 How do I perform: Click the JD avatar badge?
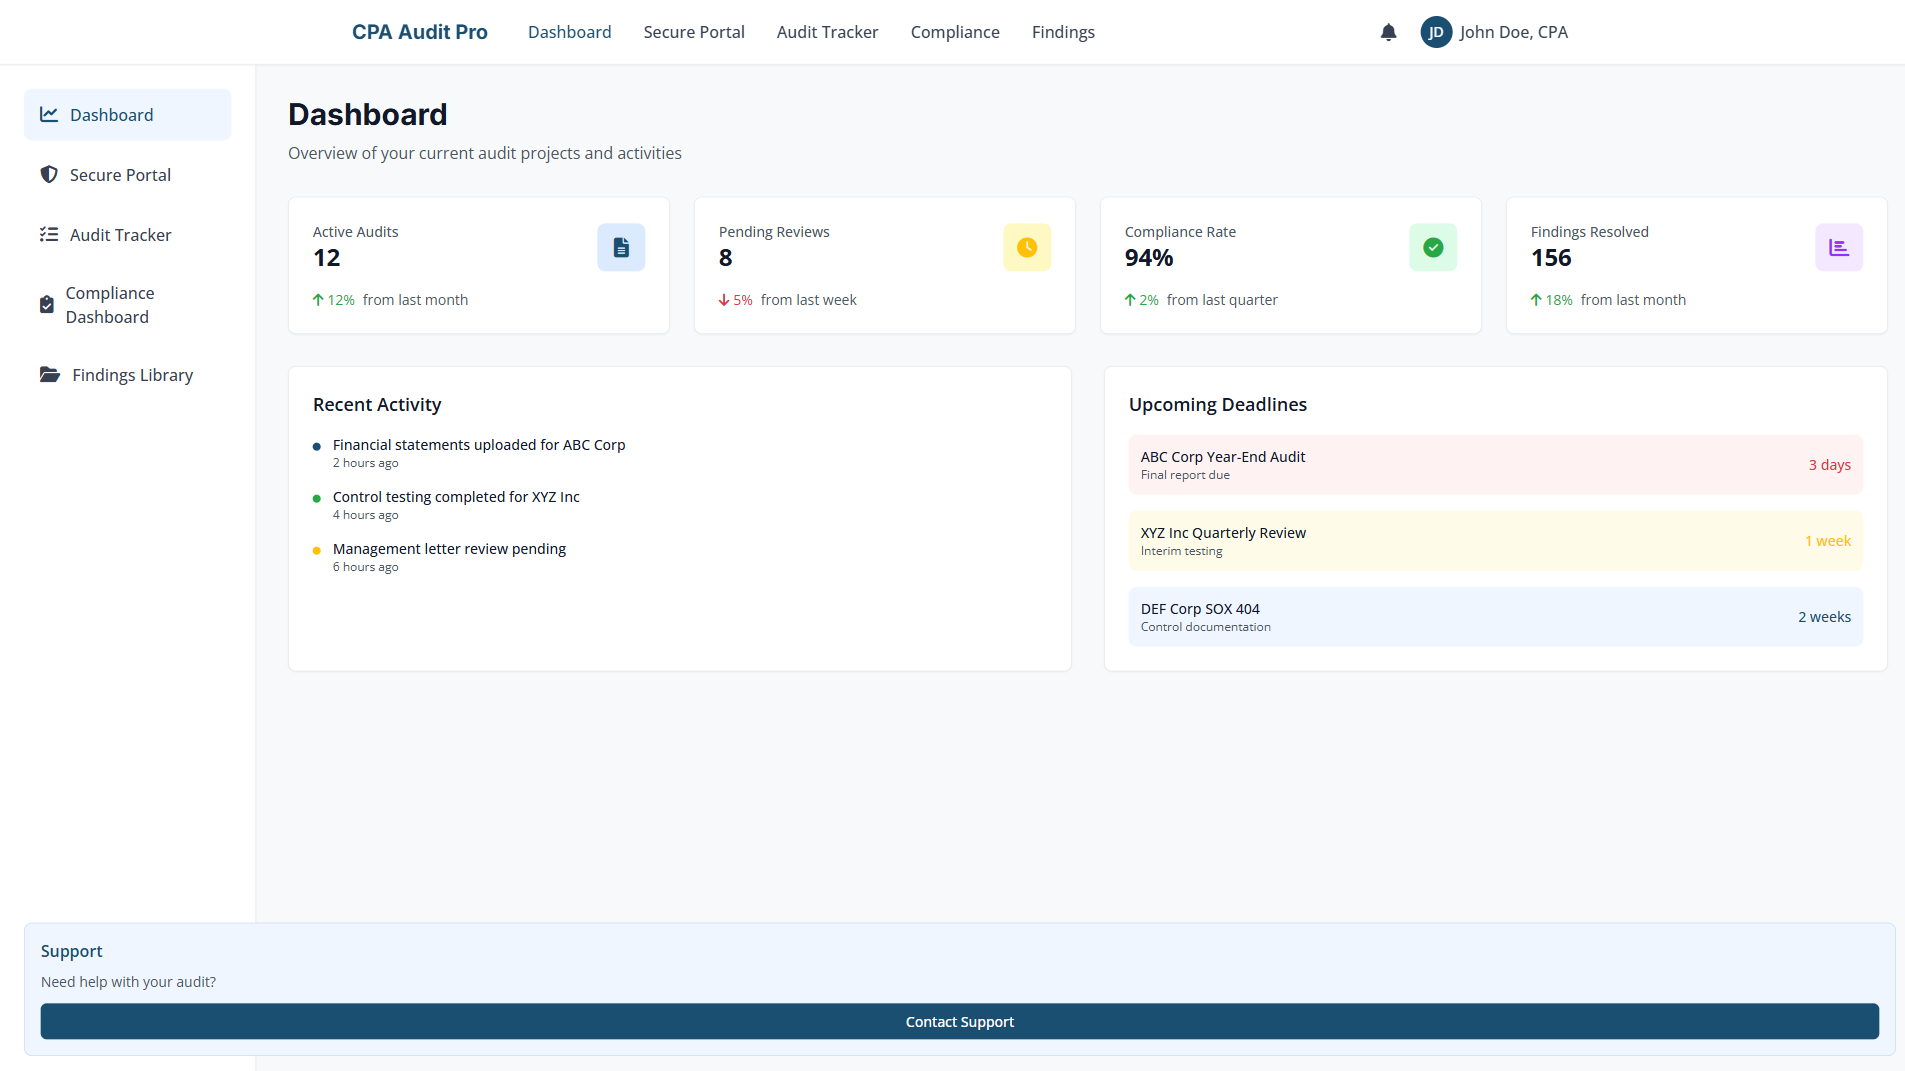(1437, 32)
